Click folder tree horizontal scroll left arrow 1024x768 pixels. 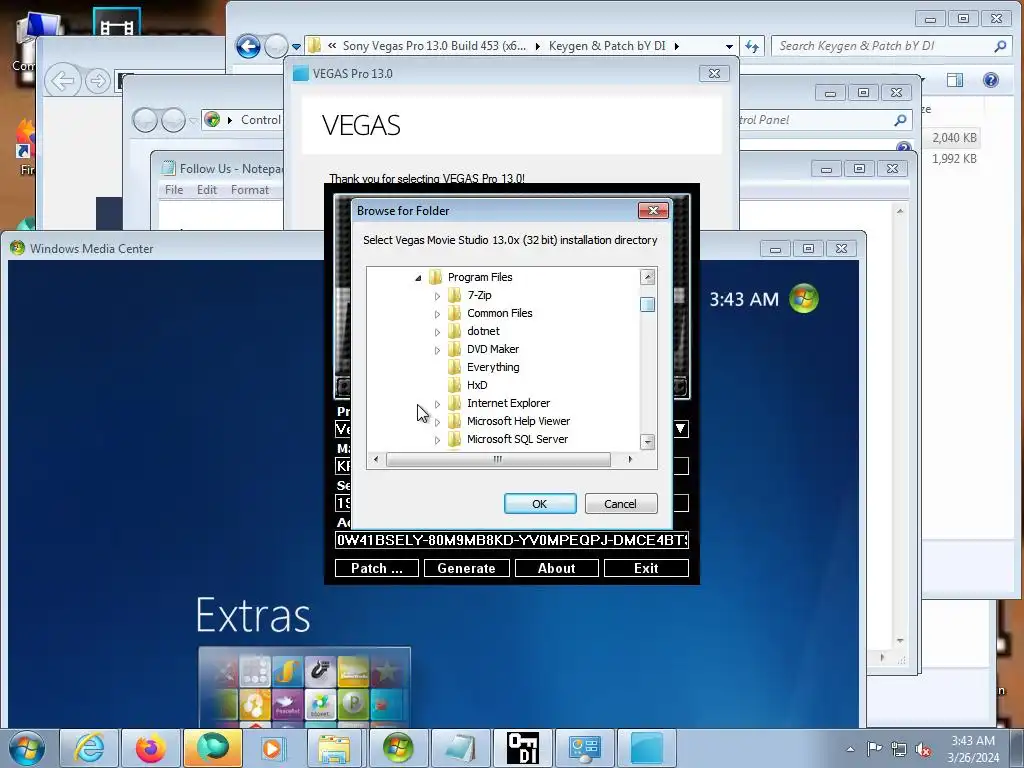tap(376, 459)
